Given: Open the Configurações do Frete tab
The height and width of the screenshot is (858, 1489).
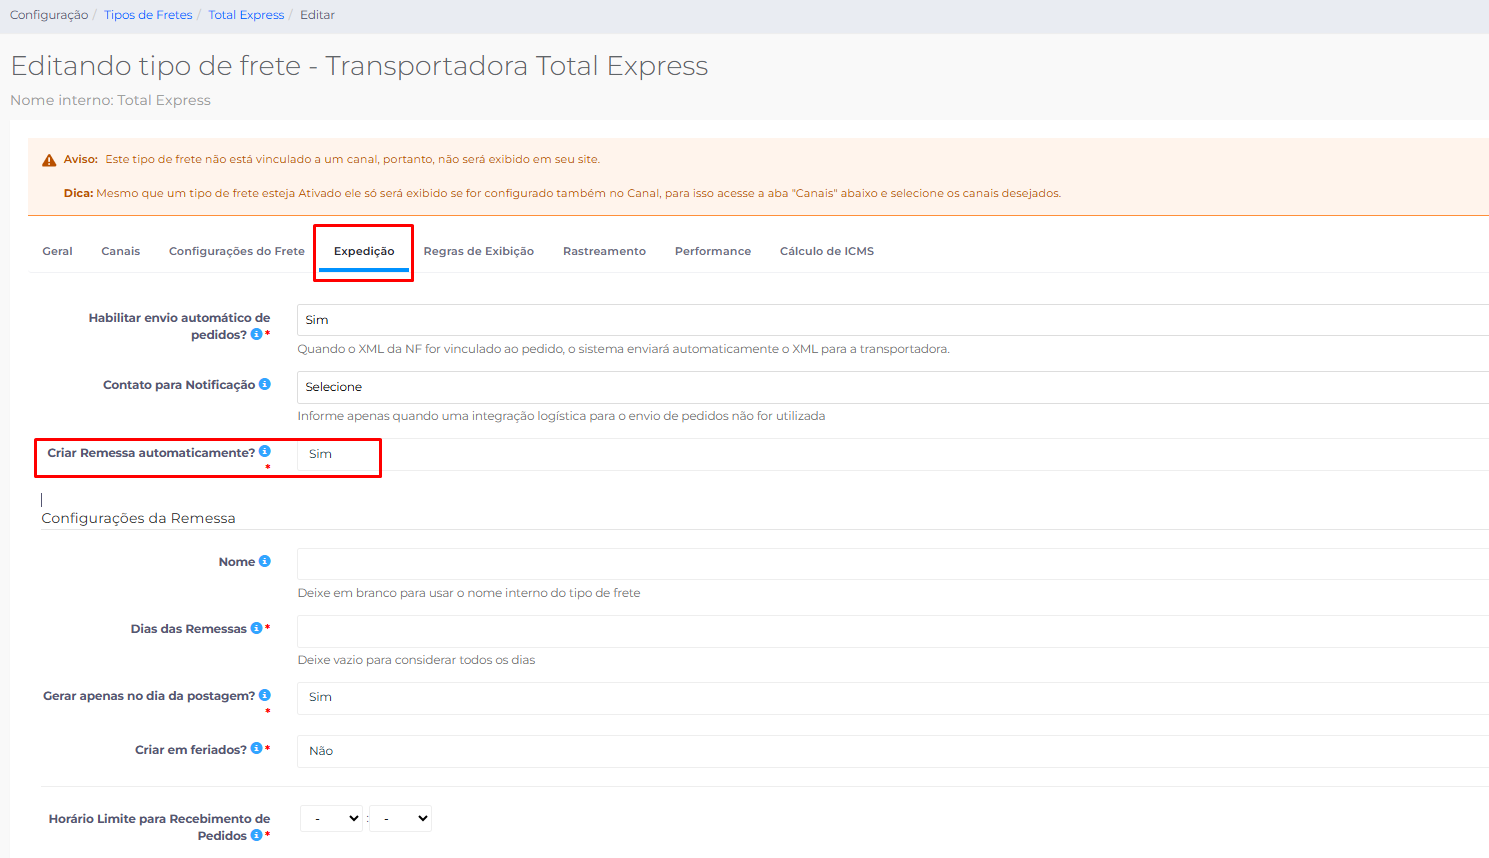Looking at the screenshot, I should click(237, 251).
